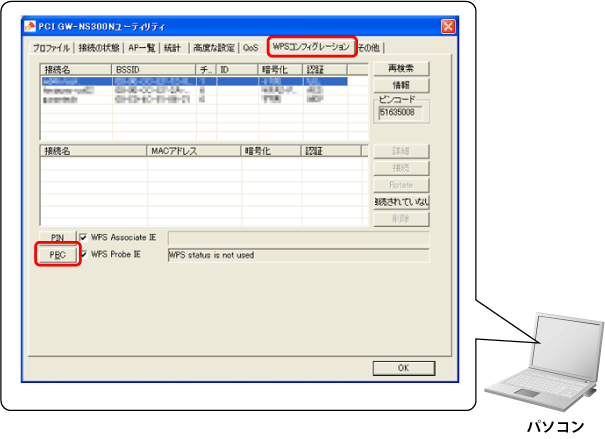605x439 pixels.
Task: Switch to the QoS tab
Action: point(250,47)
